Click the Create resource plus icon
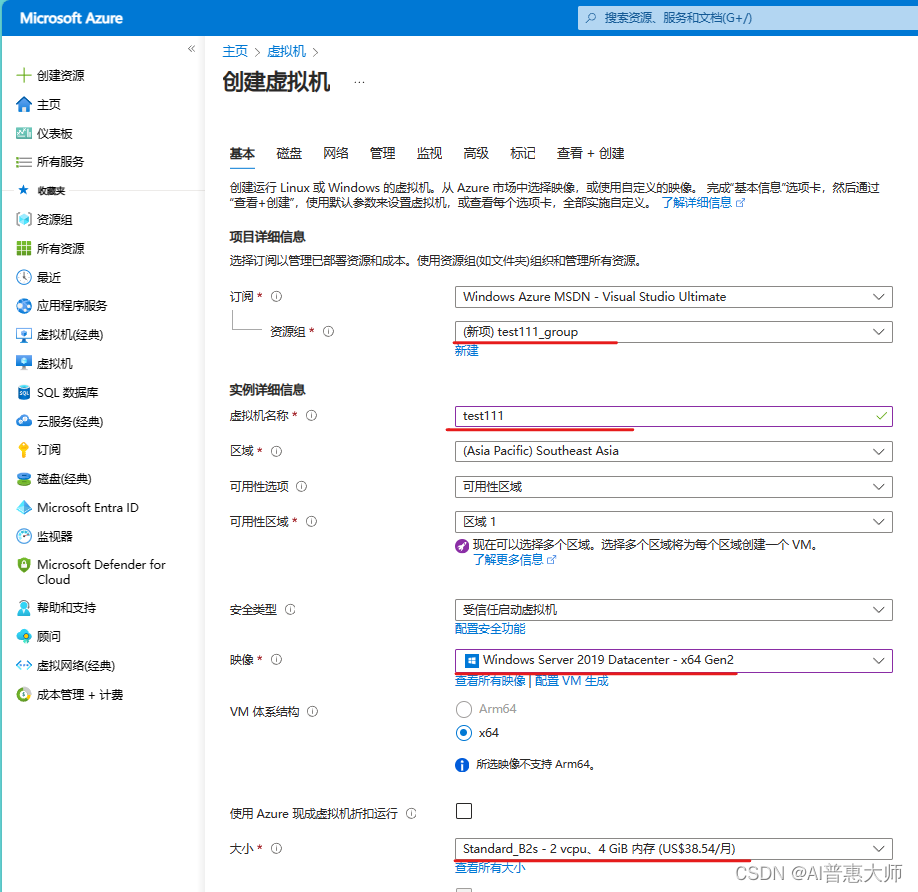 [x=23, y=75]
